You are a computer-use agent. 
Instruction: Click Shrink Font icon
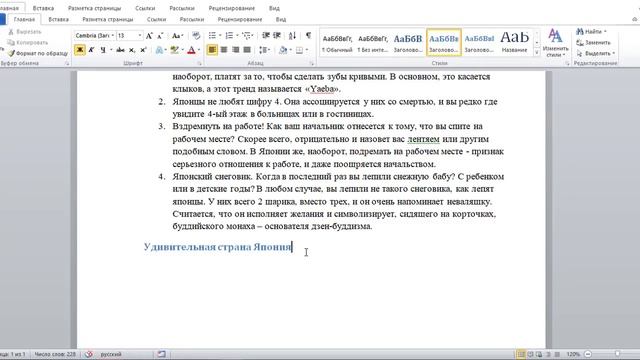point(160,36)
